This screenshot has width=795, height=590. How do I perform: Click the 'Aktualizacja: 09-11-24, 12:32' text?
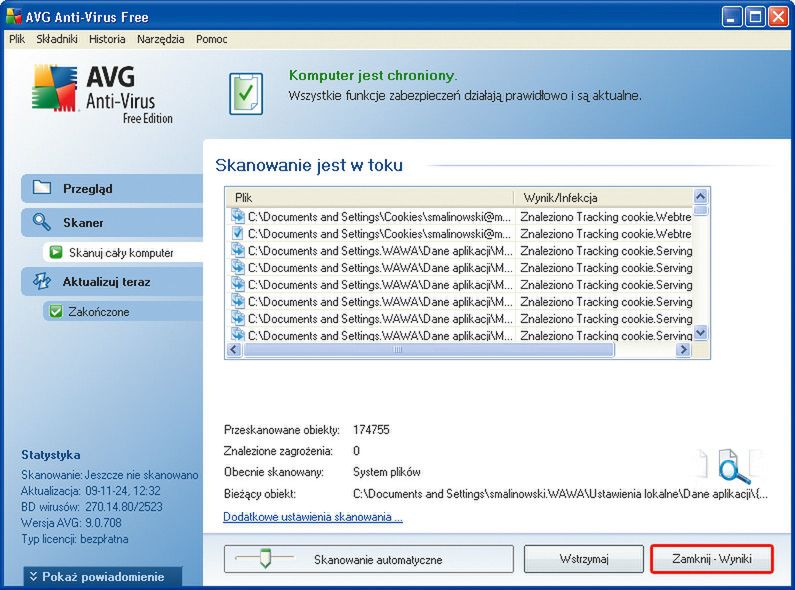pos(91,491)
